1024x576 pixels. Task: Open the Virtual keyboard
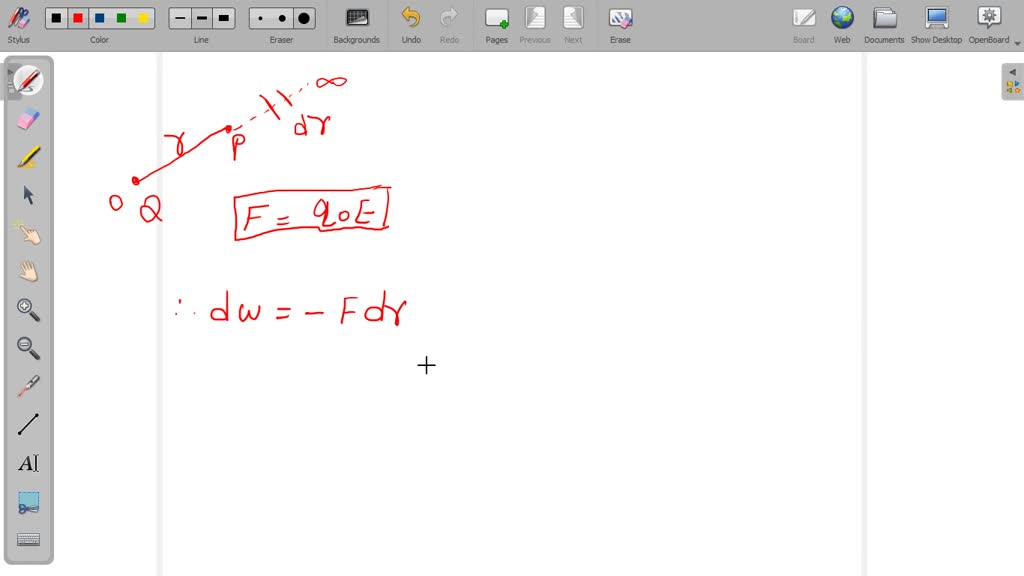point(27,540)
